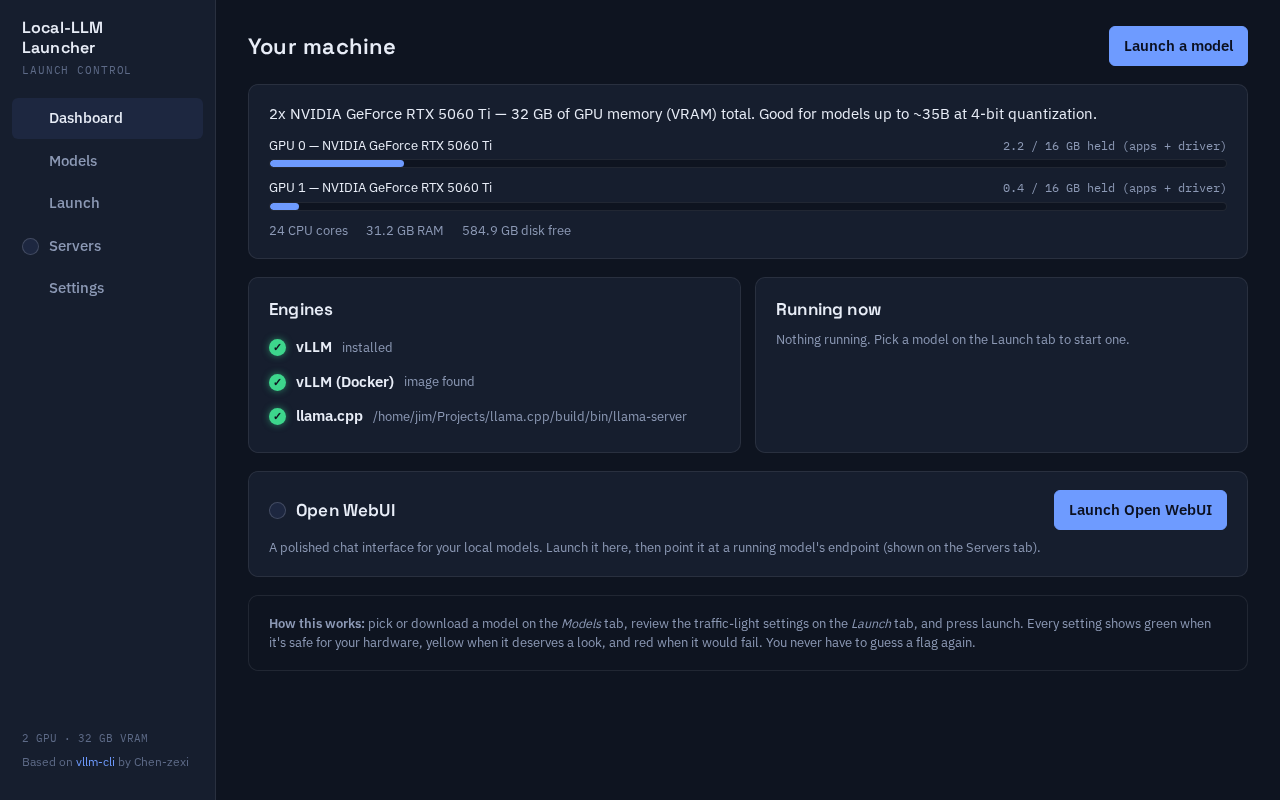Click the '584.9 GB disk free' stat

(516, 231)
